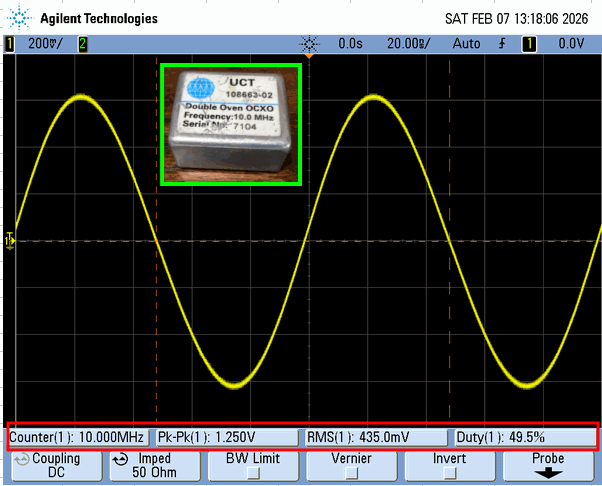Image resolution: width=602 pixels, height=486 pixels.
Task: Click the trigger source 1 badge
Action: coord(528,44)
